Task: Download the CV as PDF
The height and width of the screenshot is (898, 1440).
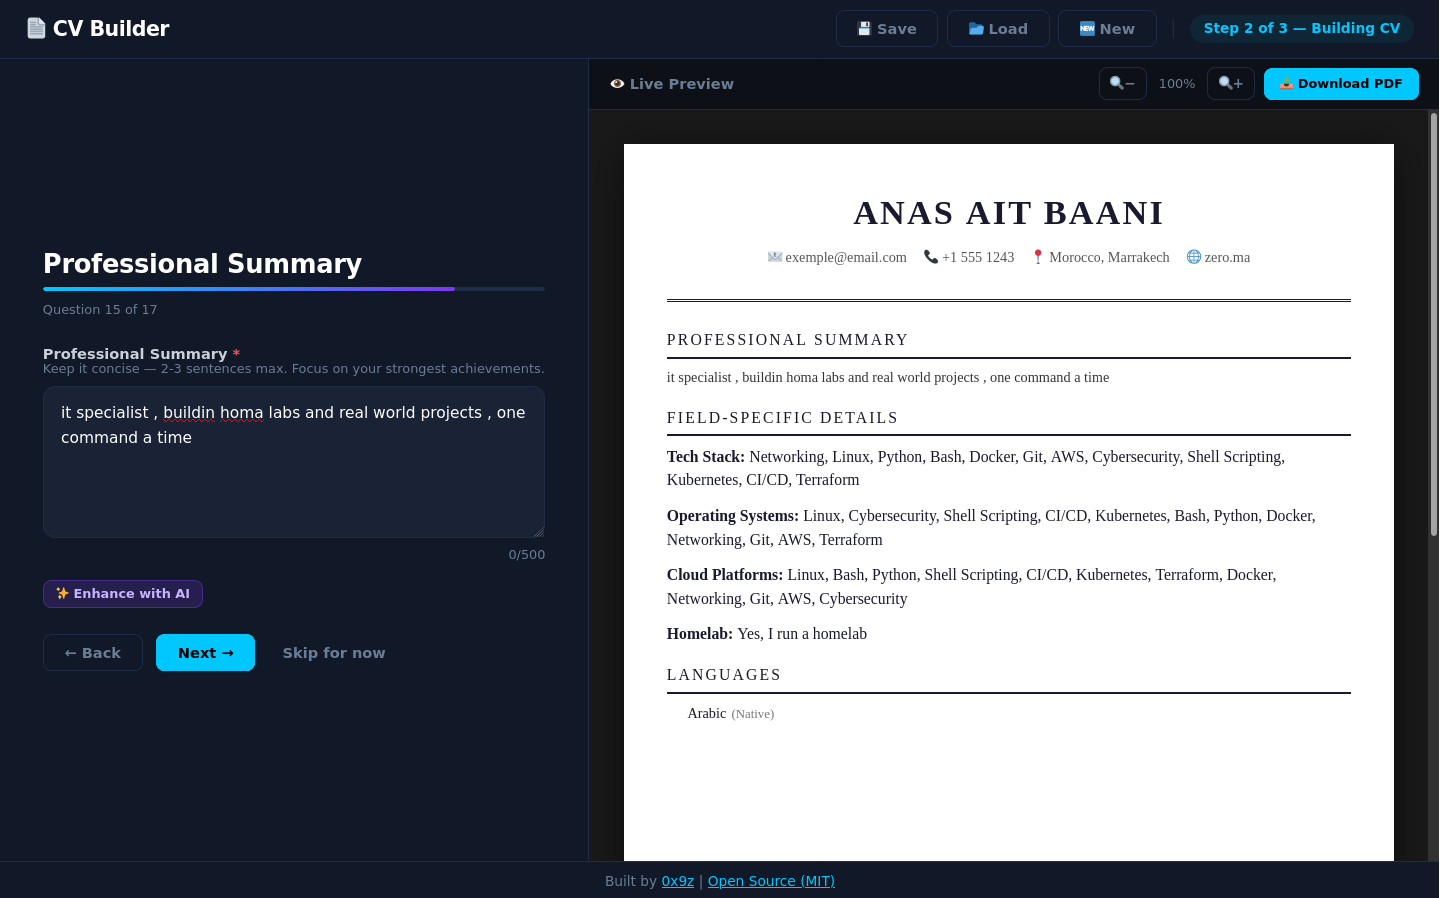Action: point(1341,84)
